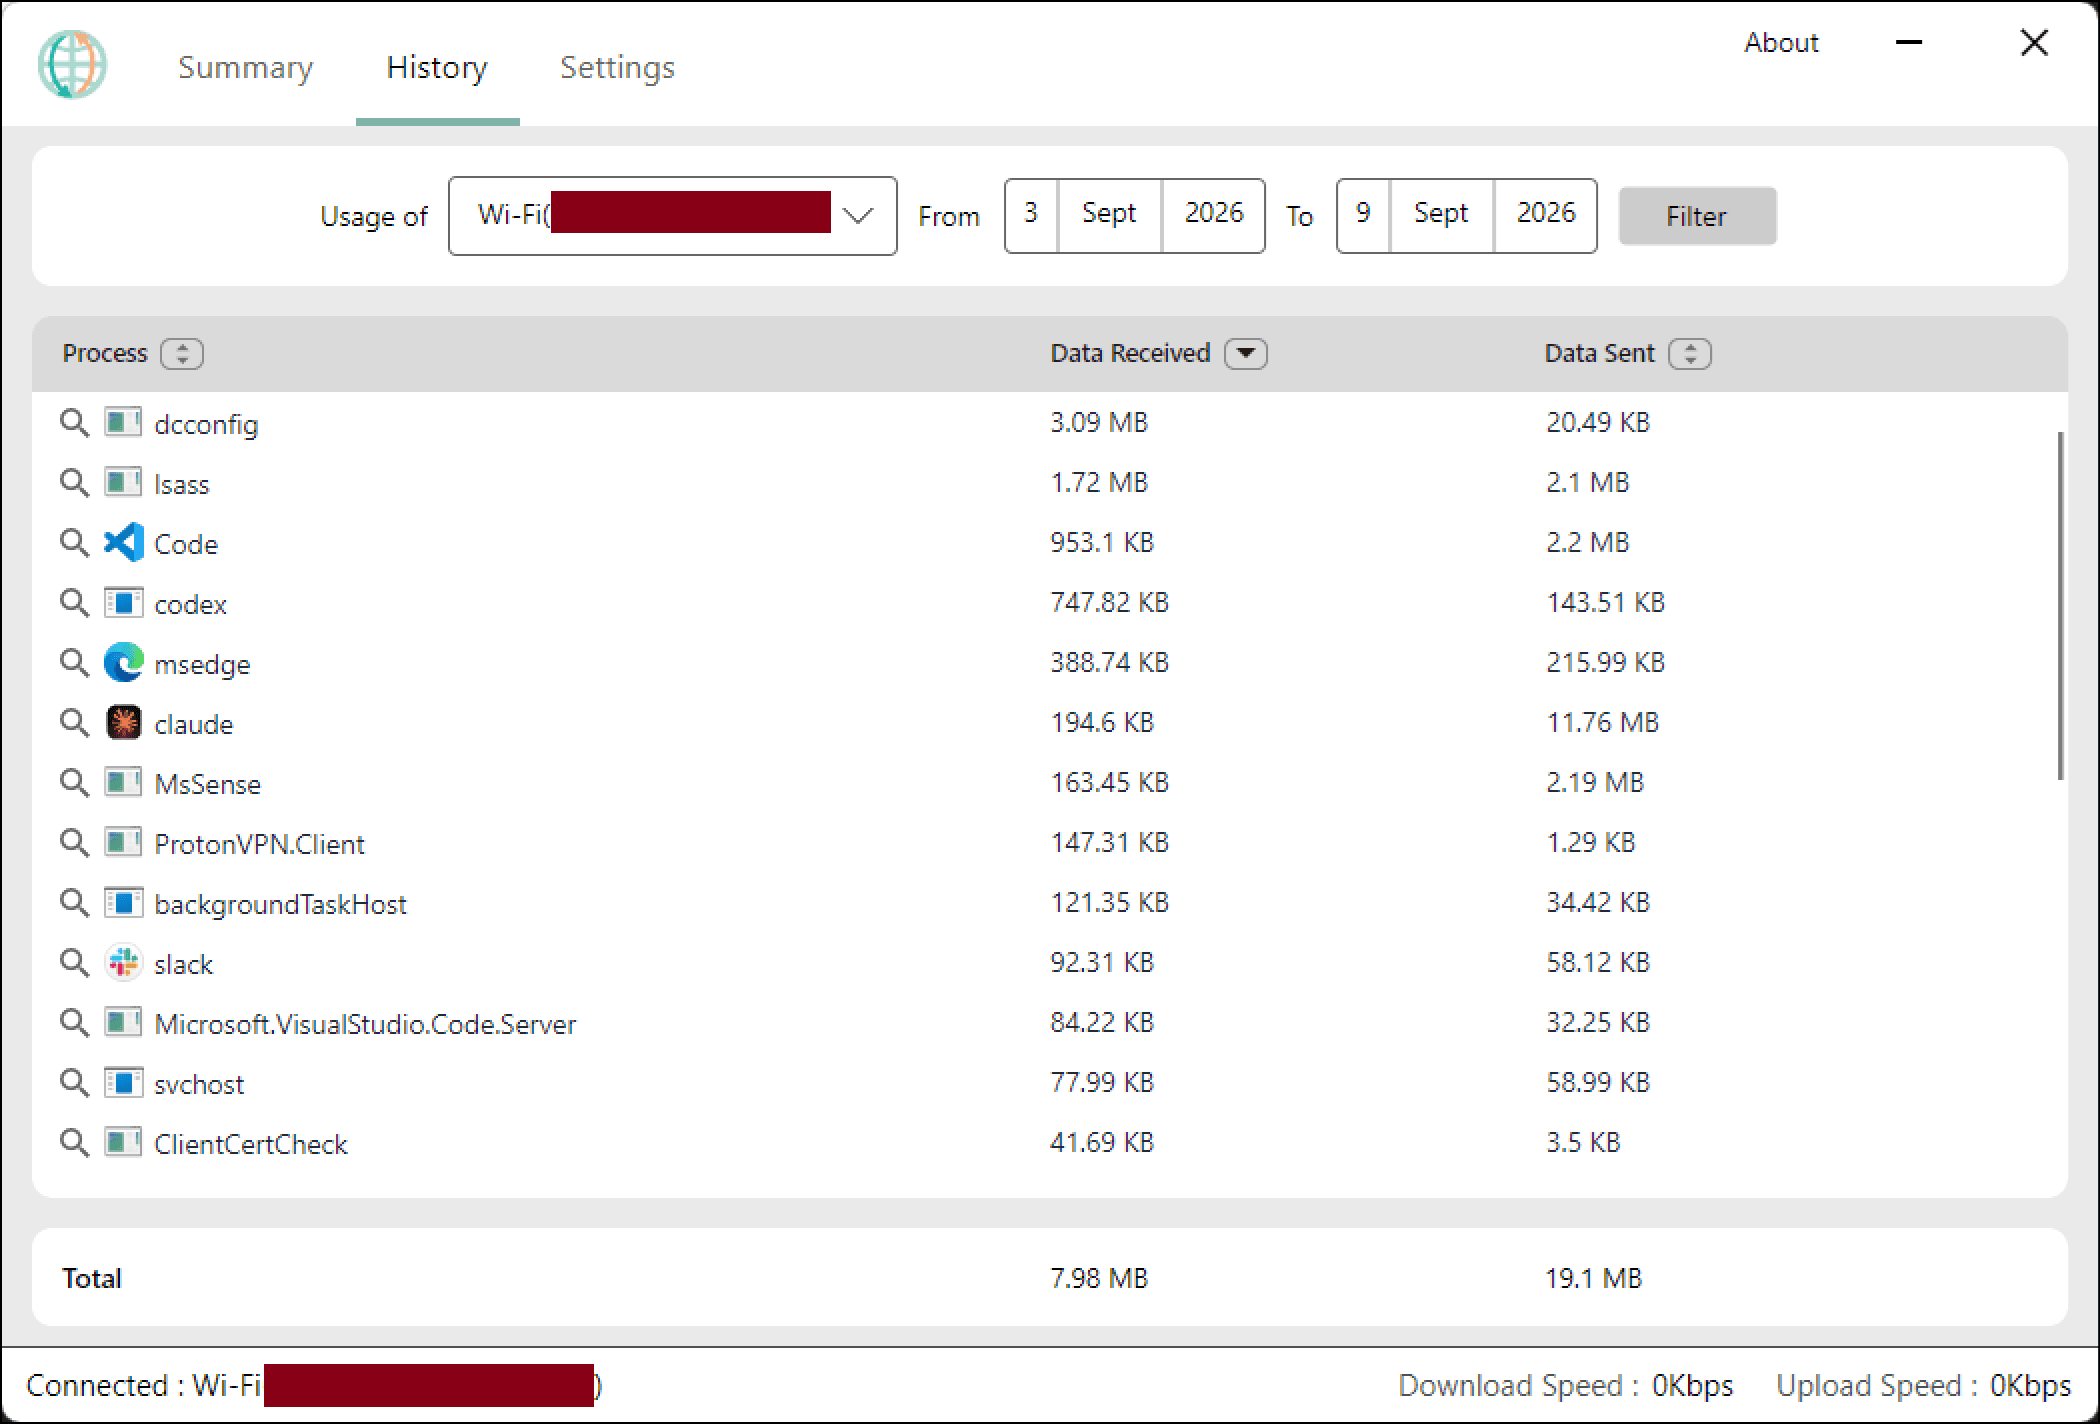The height and width of the screenshot is (1424, 2100).
Task: Click the claude app icon
Action: point(124,723)
